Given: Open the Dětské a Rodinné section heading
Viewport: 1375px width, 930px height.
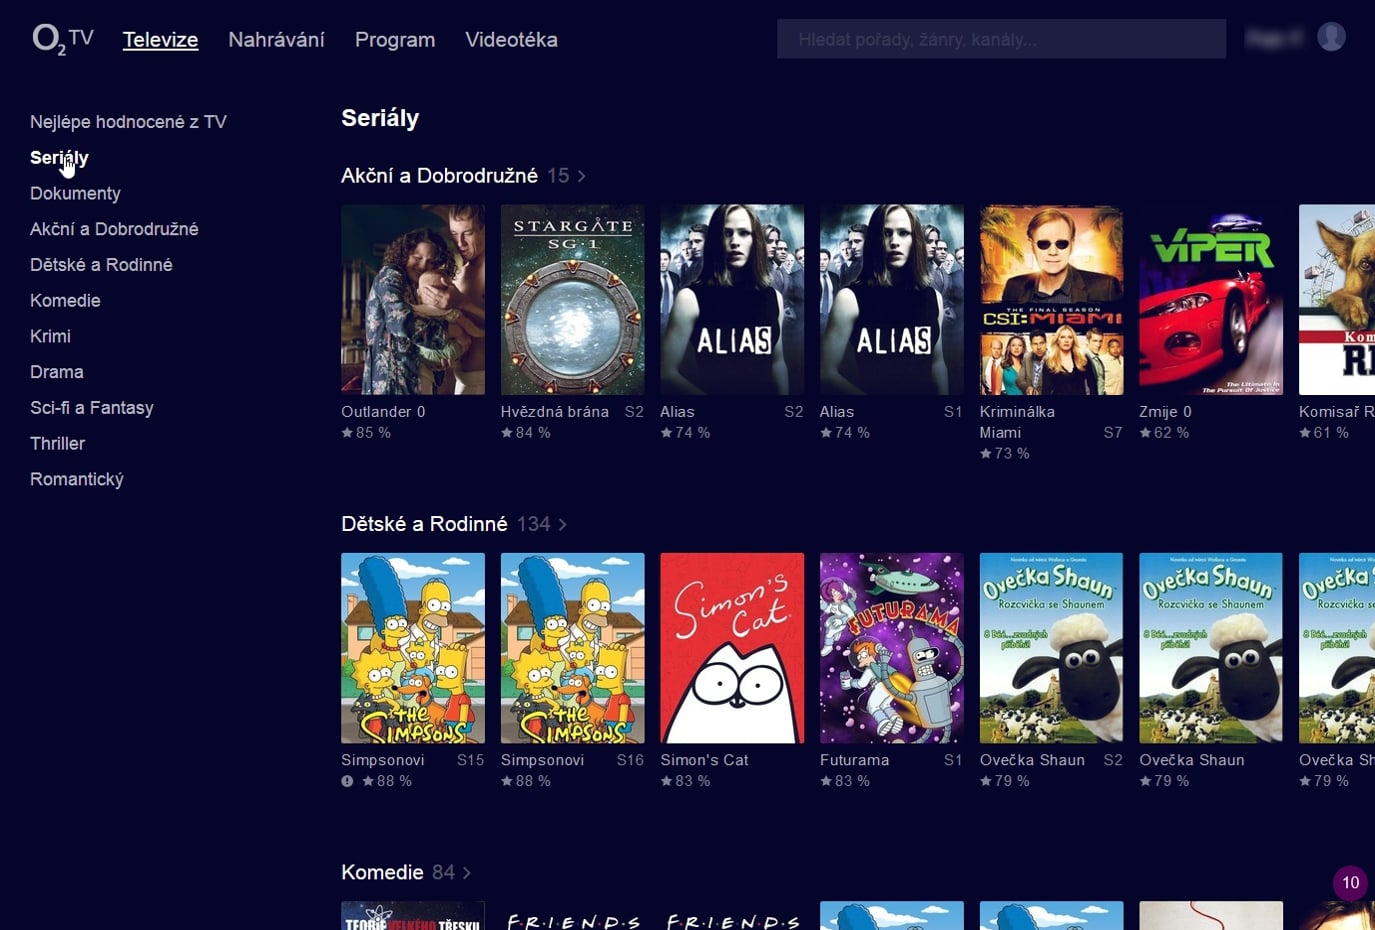Looking at the screenshot, I should coord(424,524).
